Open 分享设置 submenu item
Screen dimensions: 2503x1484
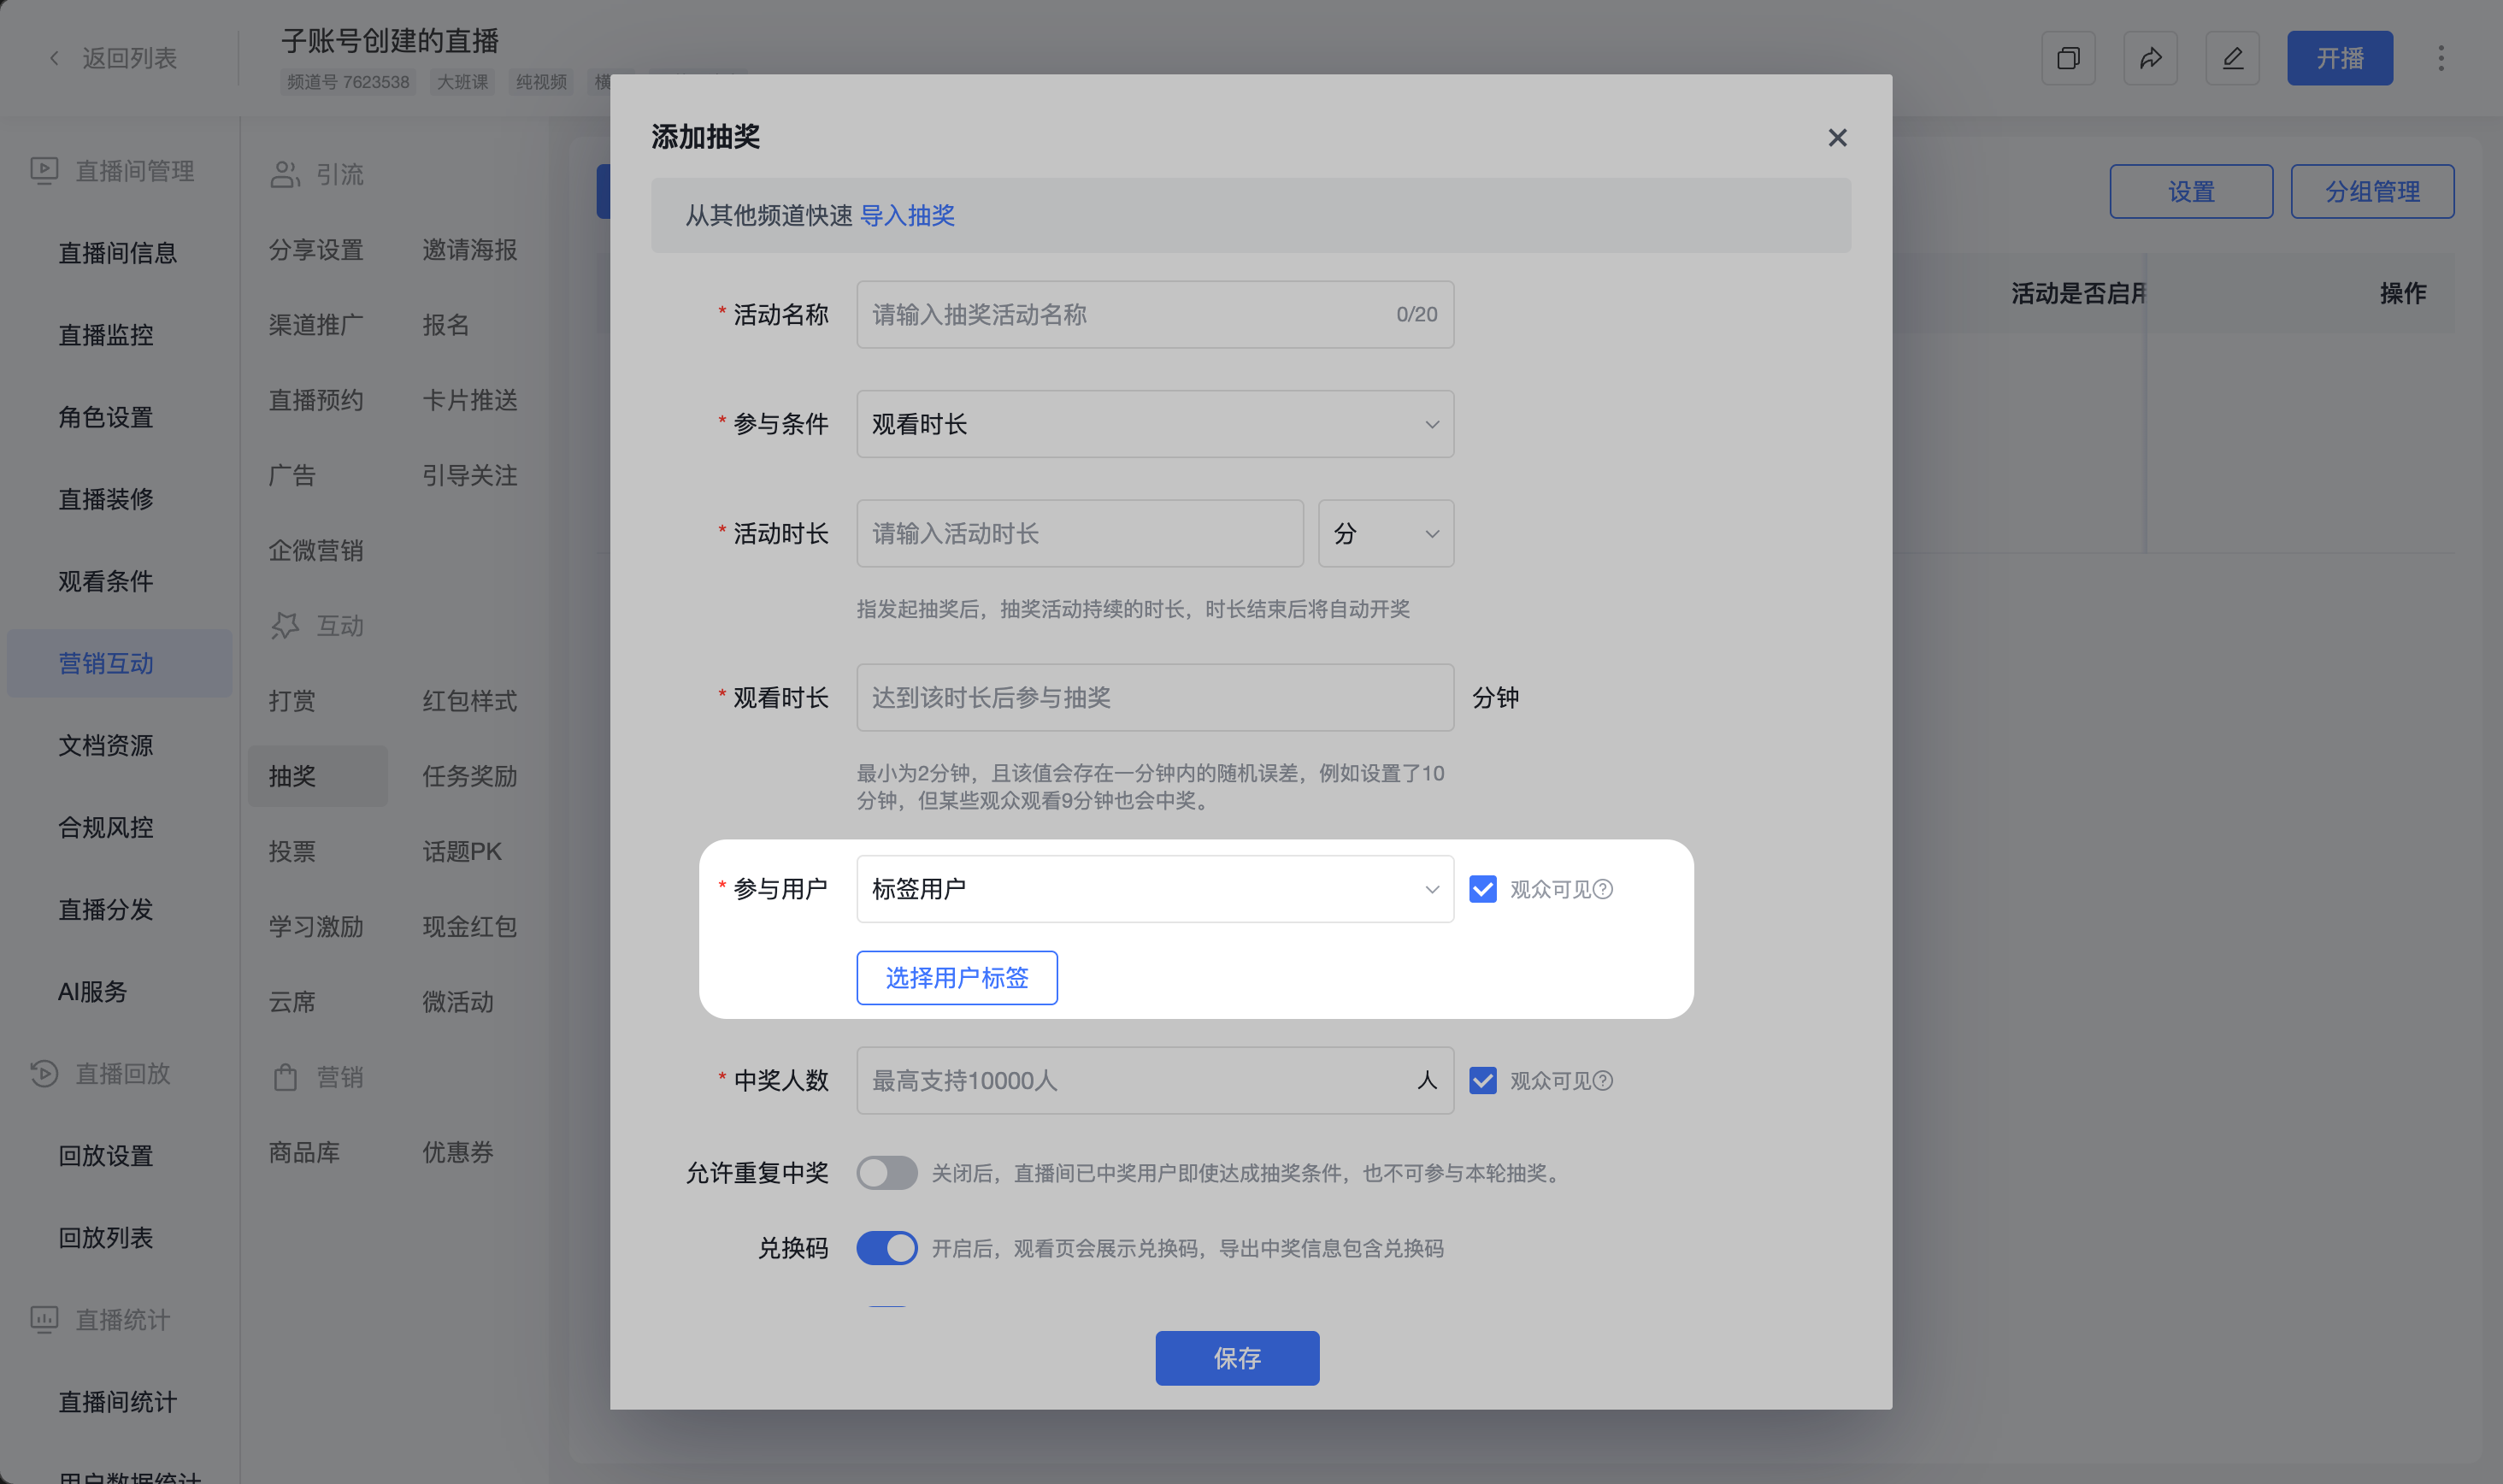pyautogui.click(x=316, y=249)
